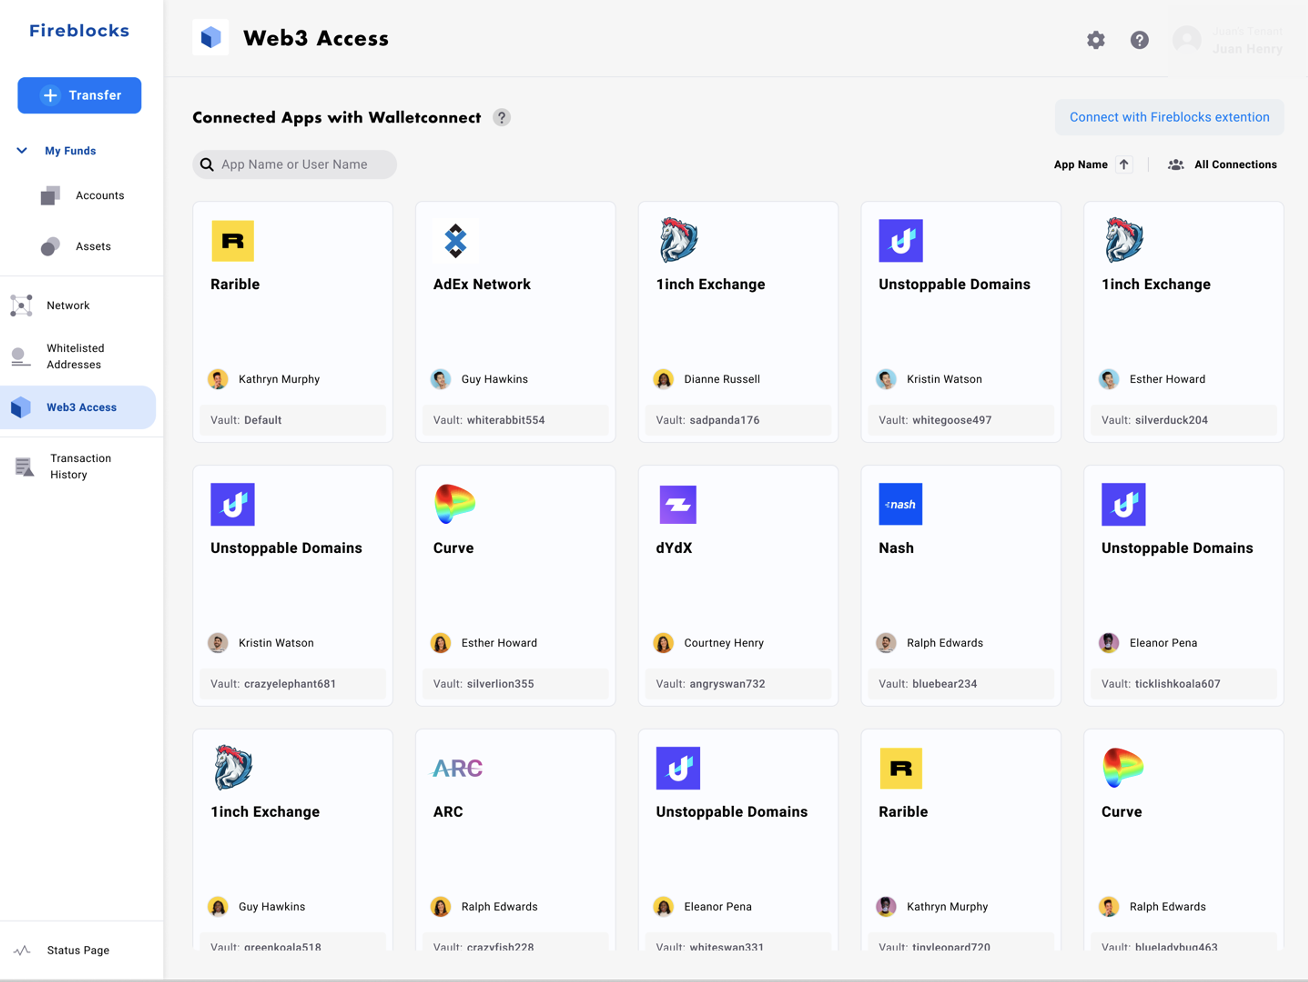Open the Juan Henry user profile menu

coord(1229,40)
